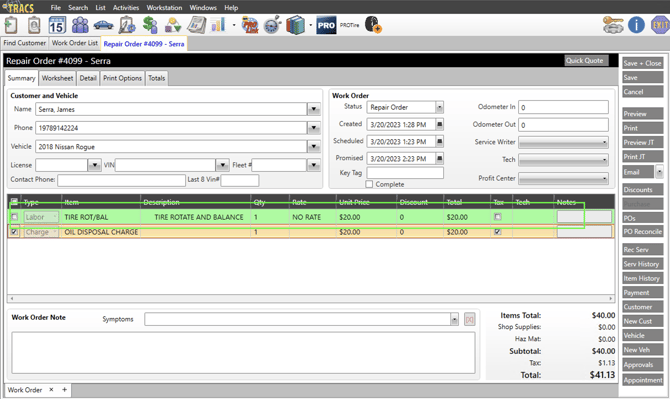
Task: Open the Scheduled date calendar picker
Action: [439, 141]
